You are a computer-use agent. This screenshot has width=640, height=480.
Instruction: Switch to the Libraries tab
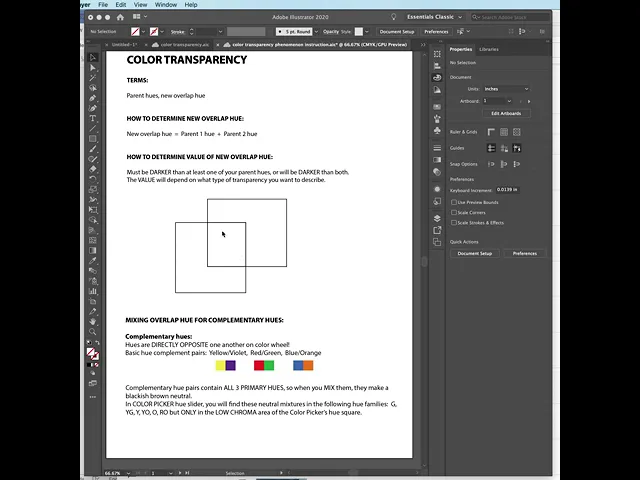coord(489,49)
